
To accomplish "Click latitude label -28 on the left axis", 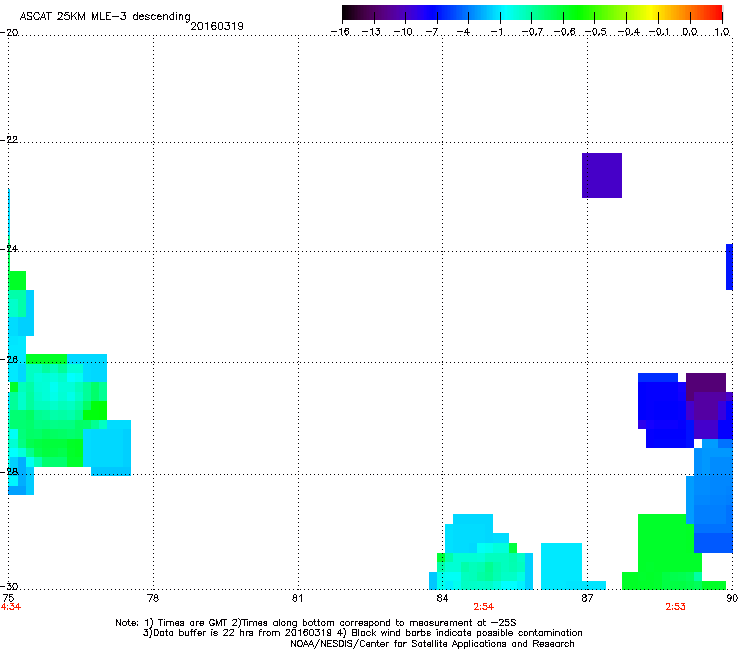I will tap(10, 472).
